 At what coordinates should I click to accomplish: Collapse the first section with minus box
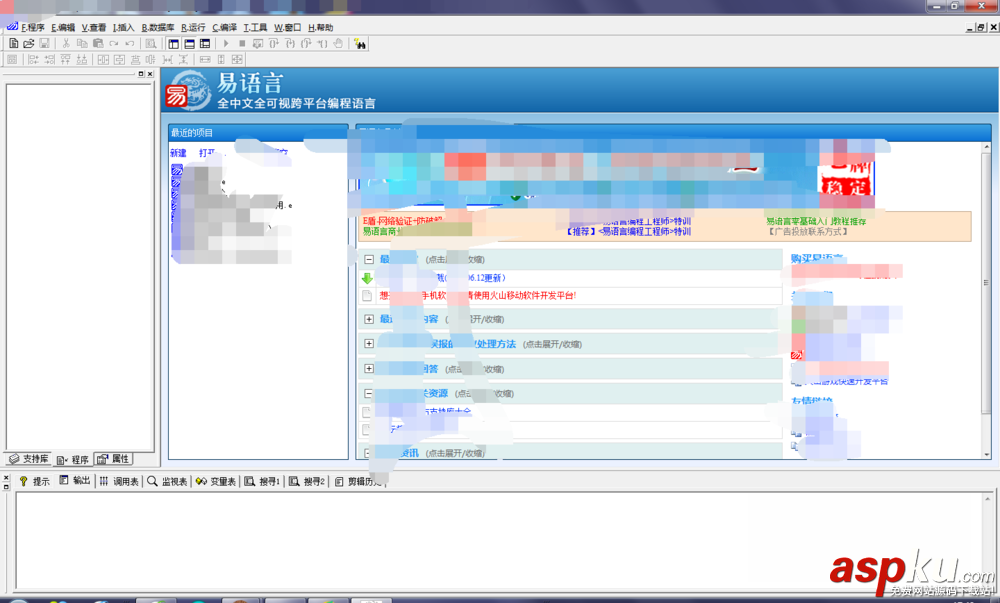click(369, 259)
